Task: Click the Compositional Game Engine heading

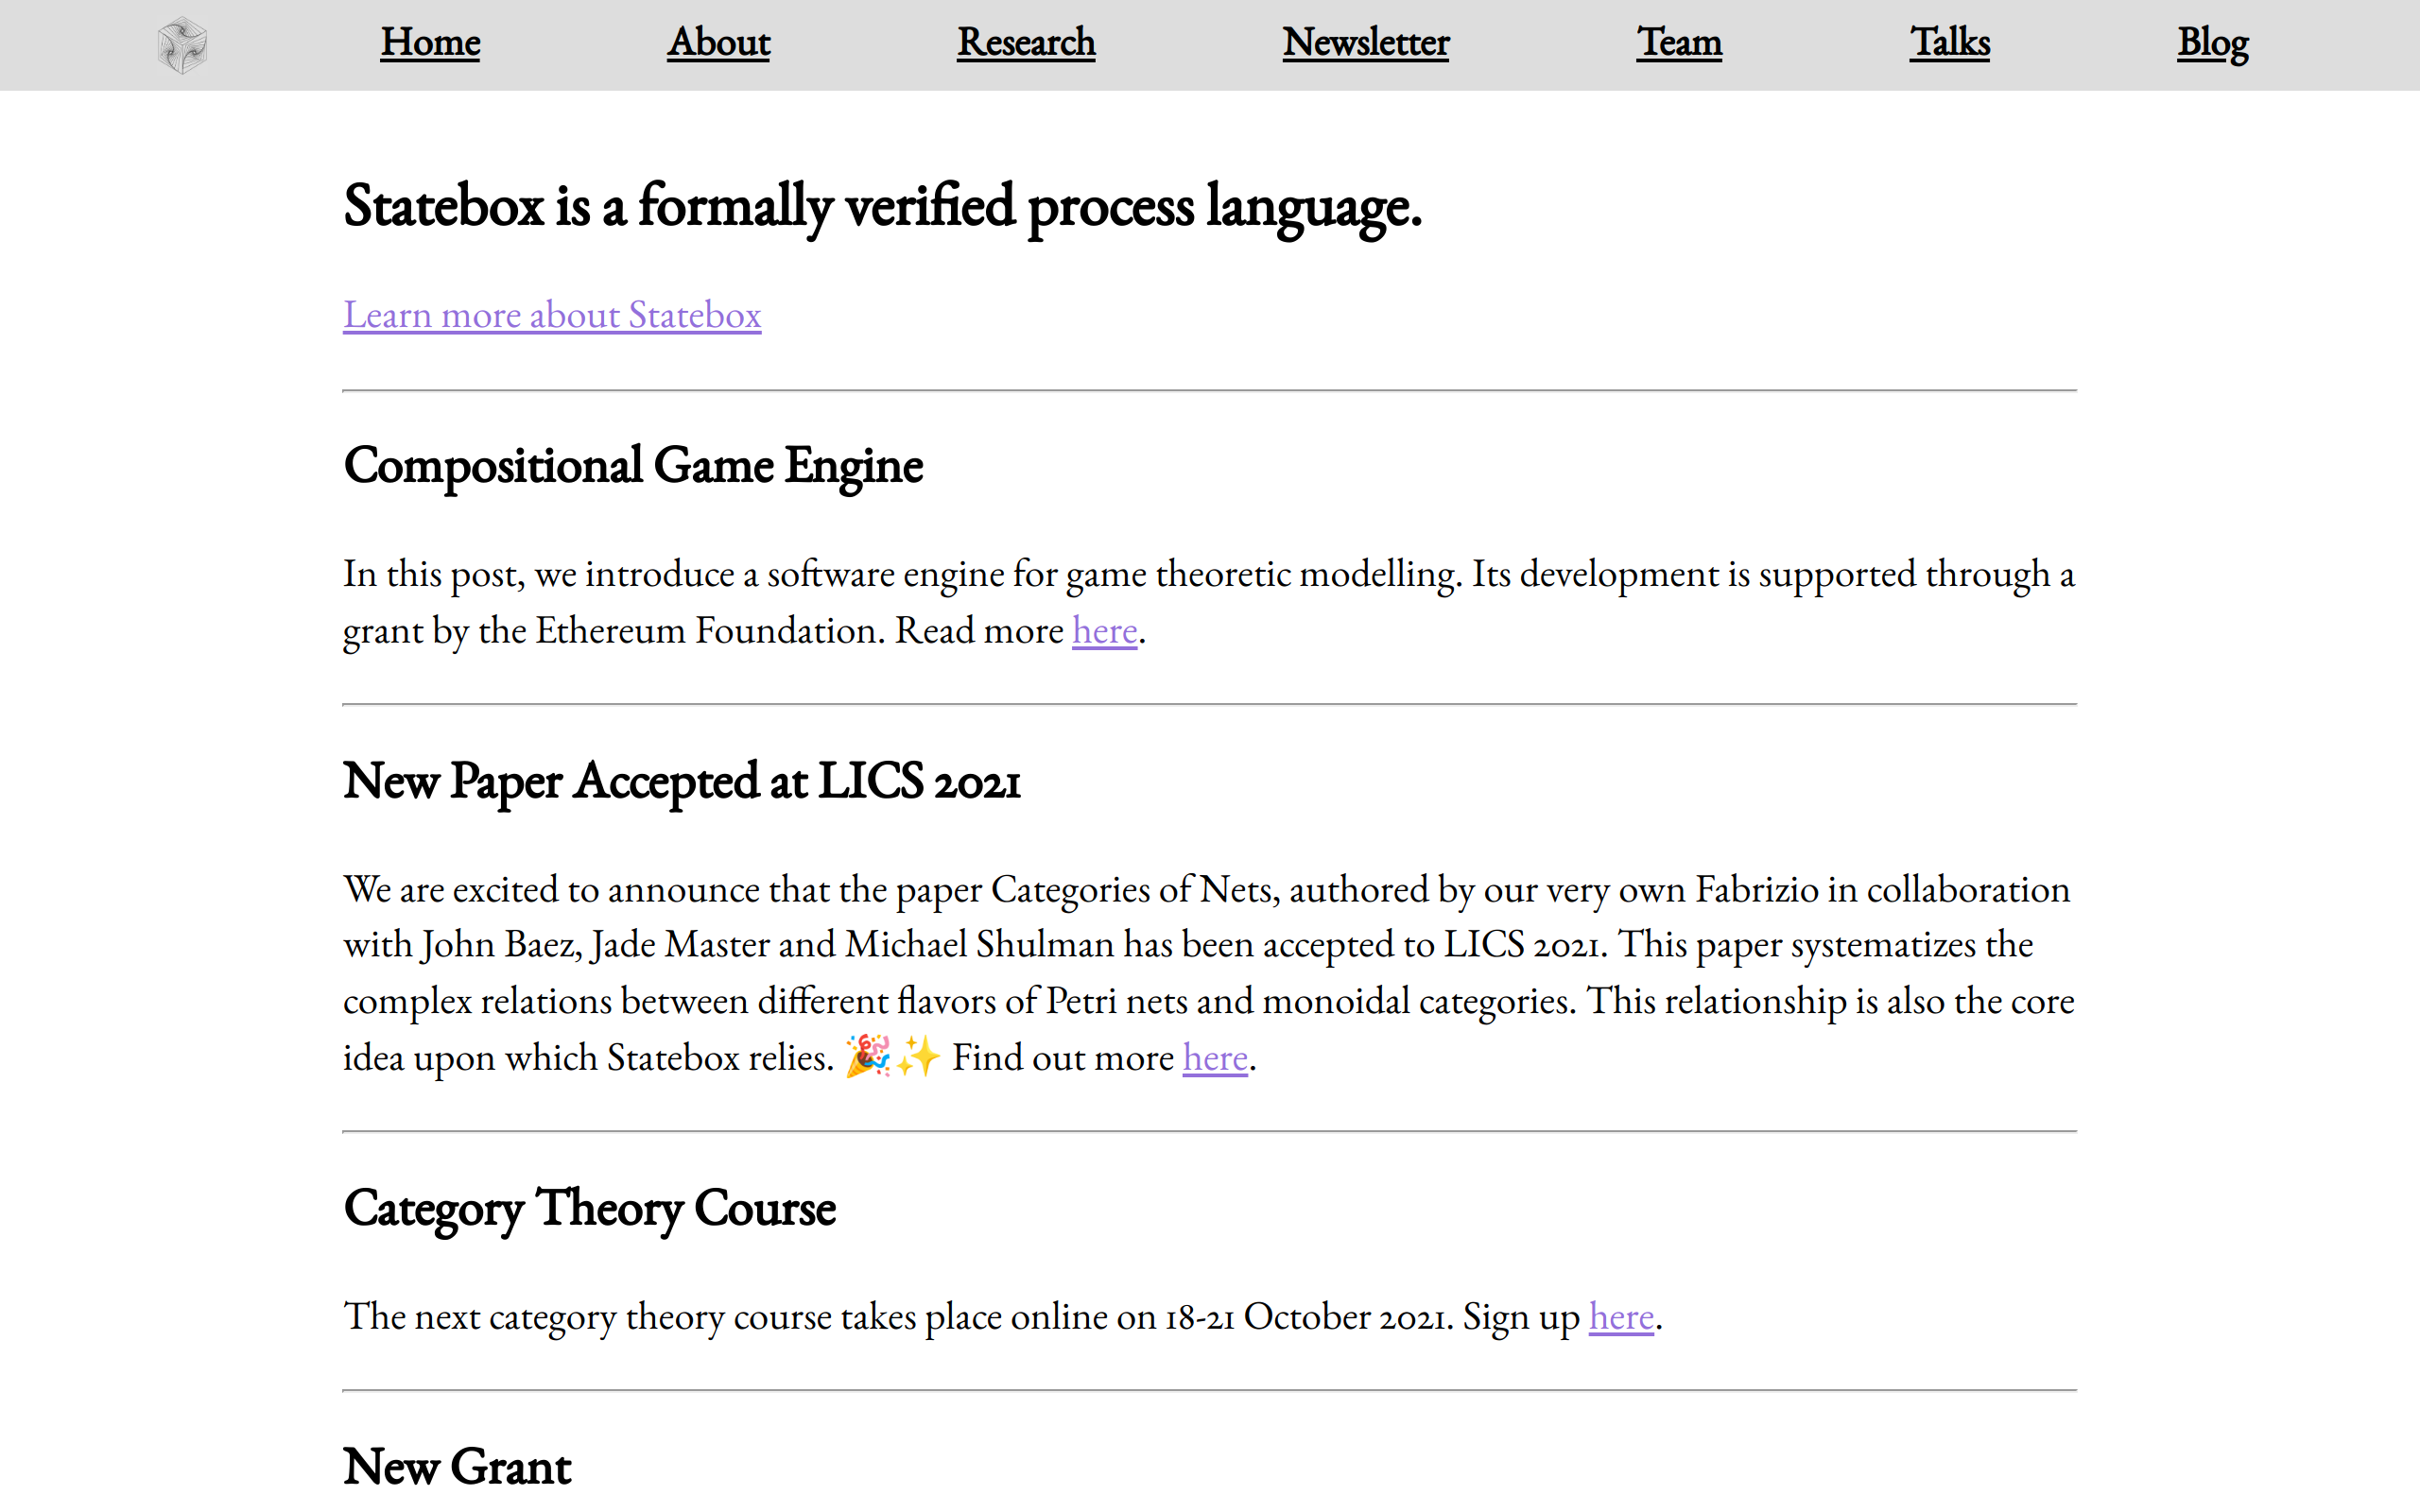Action: tap(632, 466)
